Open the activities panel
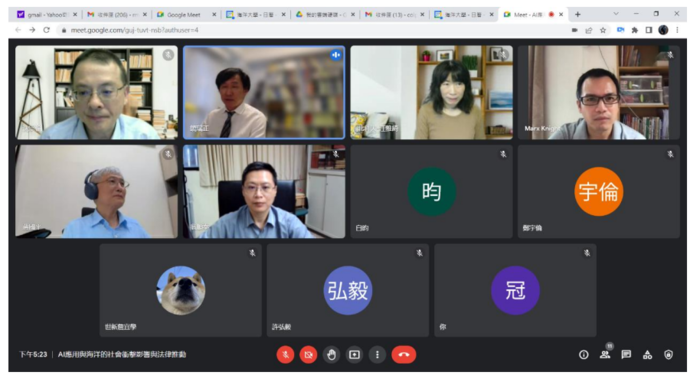Viewport: 700px width, 385px height. point(647,355)
